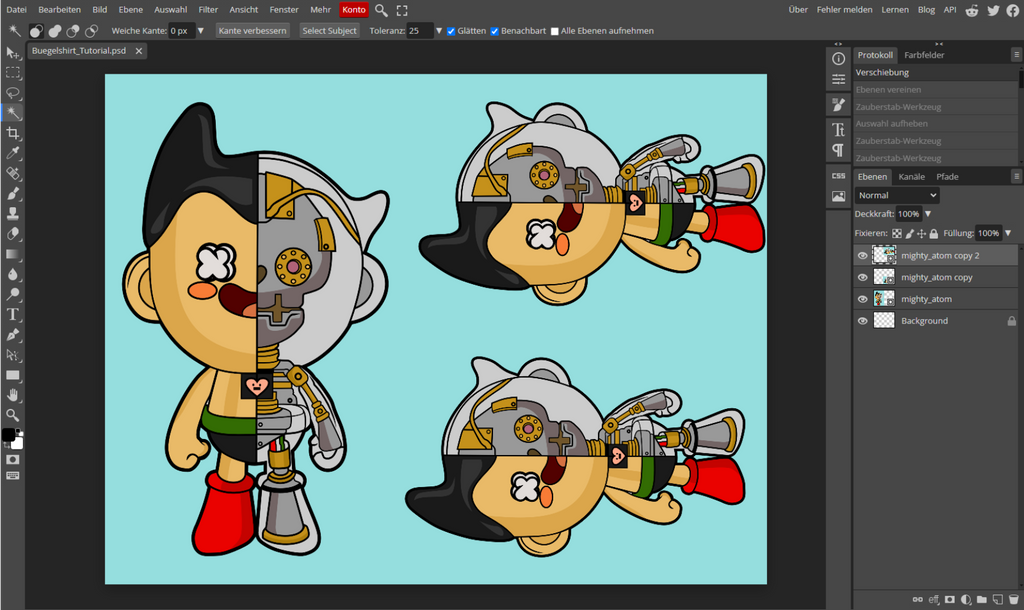This screenshot has height=610, width=1024.
Task: Open the Character panel icon
Action: [839, 129]
